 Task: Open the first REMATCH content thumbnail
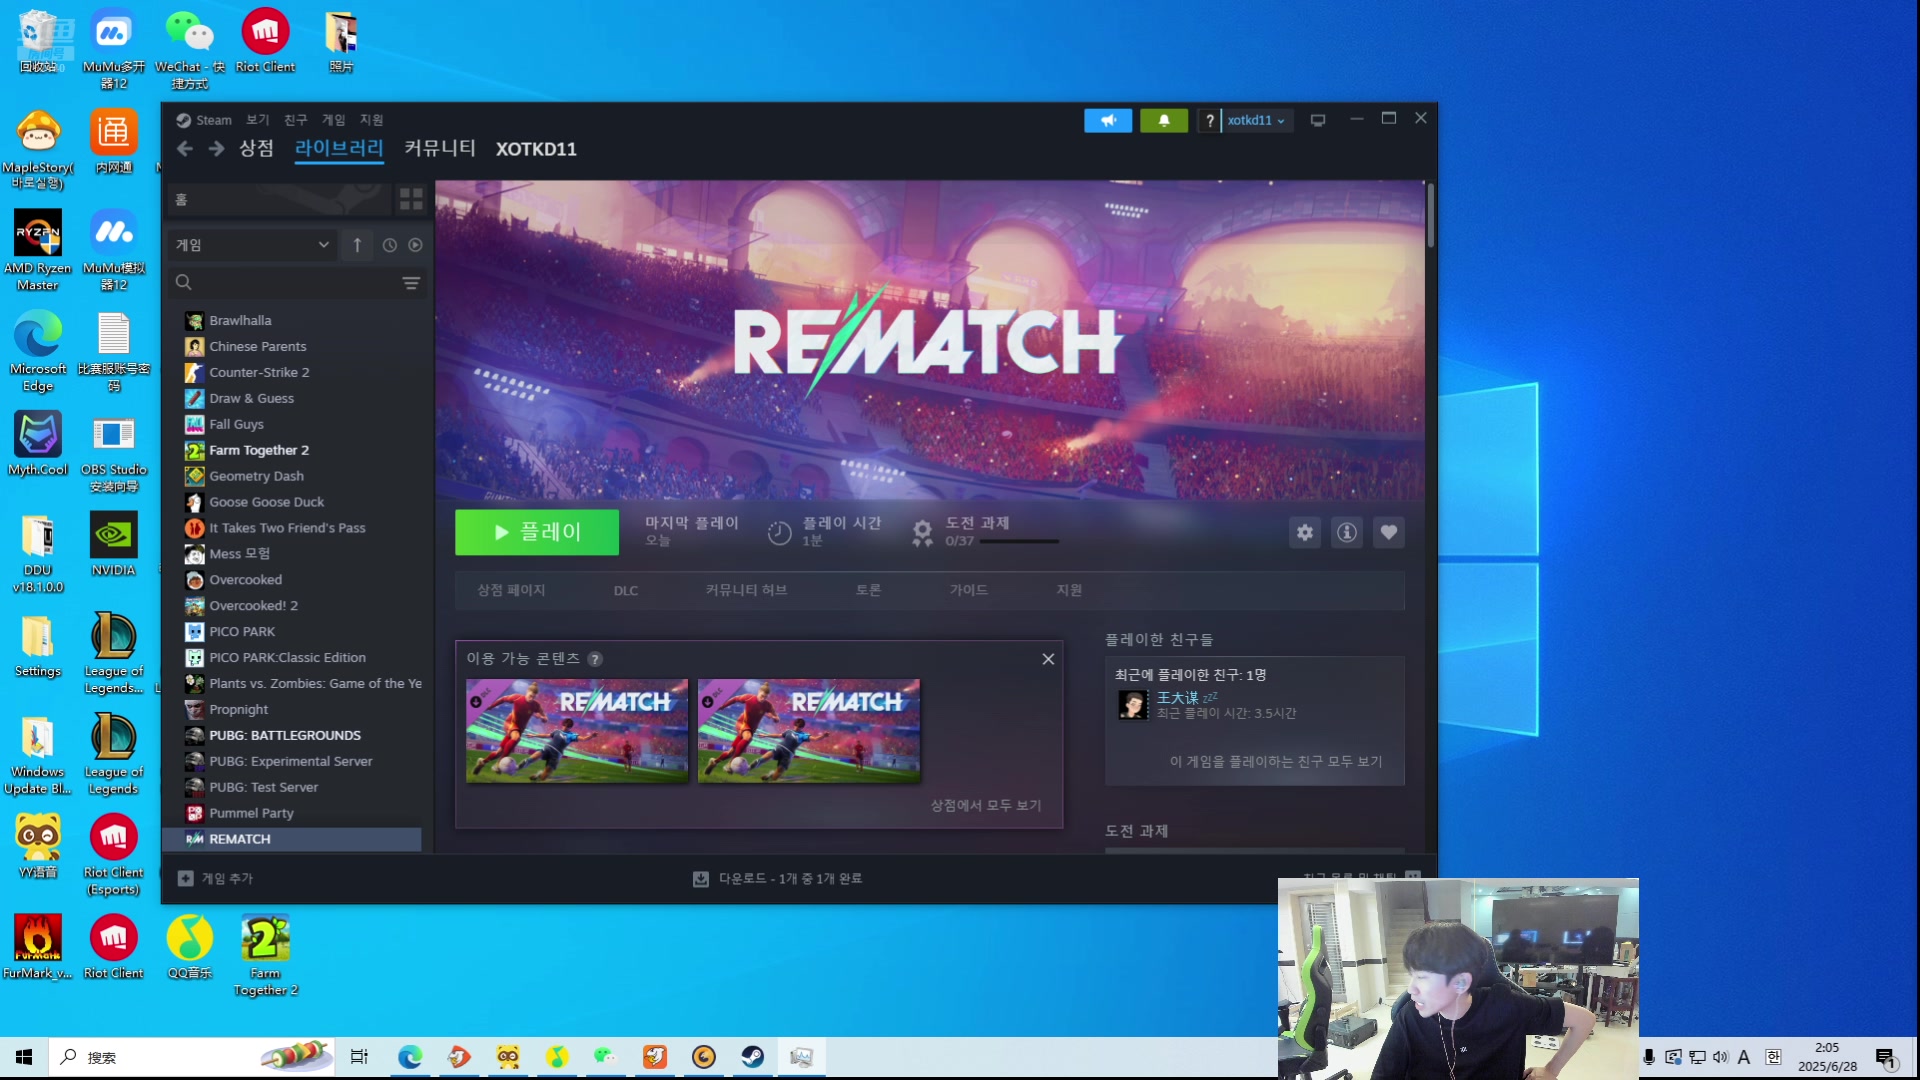[x=577, y=731]
